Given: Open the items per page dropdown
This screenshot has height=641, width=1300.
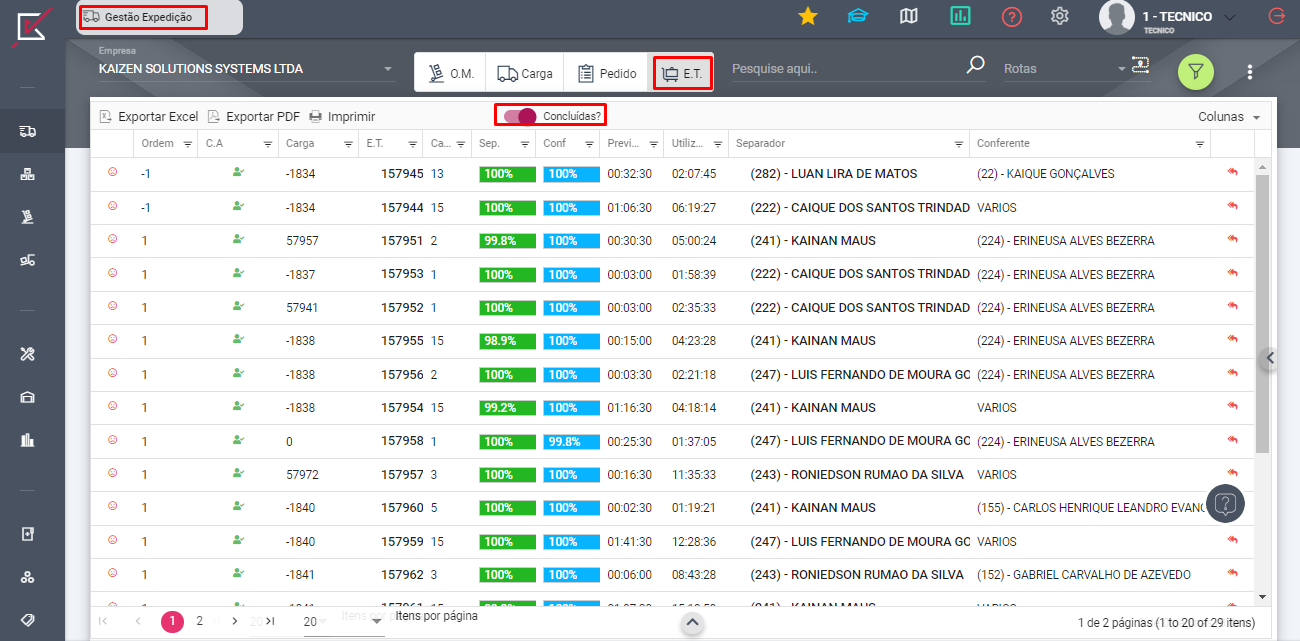Looking at the screenshot, I should [344, 621].
